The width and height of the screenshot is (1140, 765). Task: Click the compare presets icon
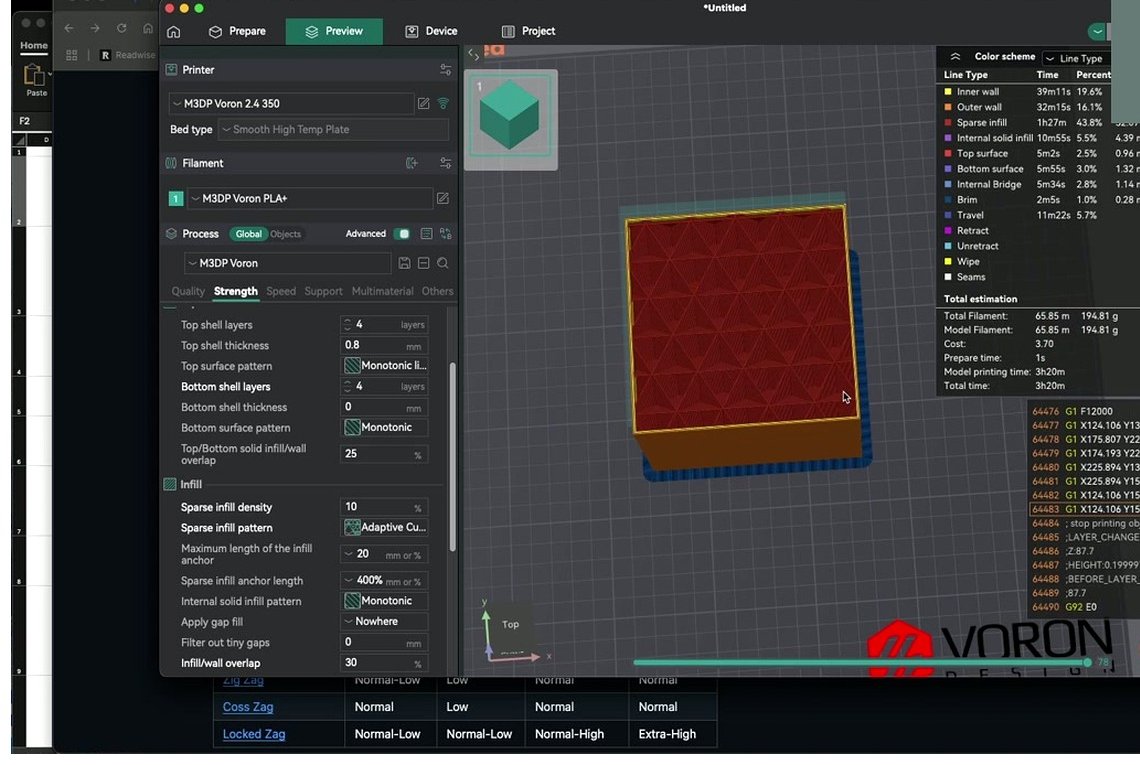446,233
